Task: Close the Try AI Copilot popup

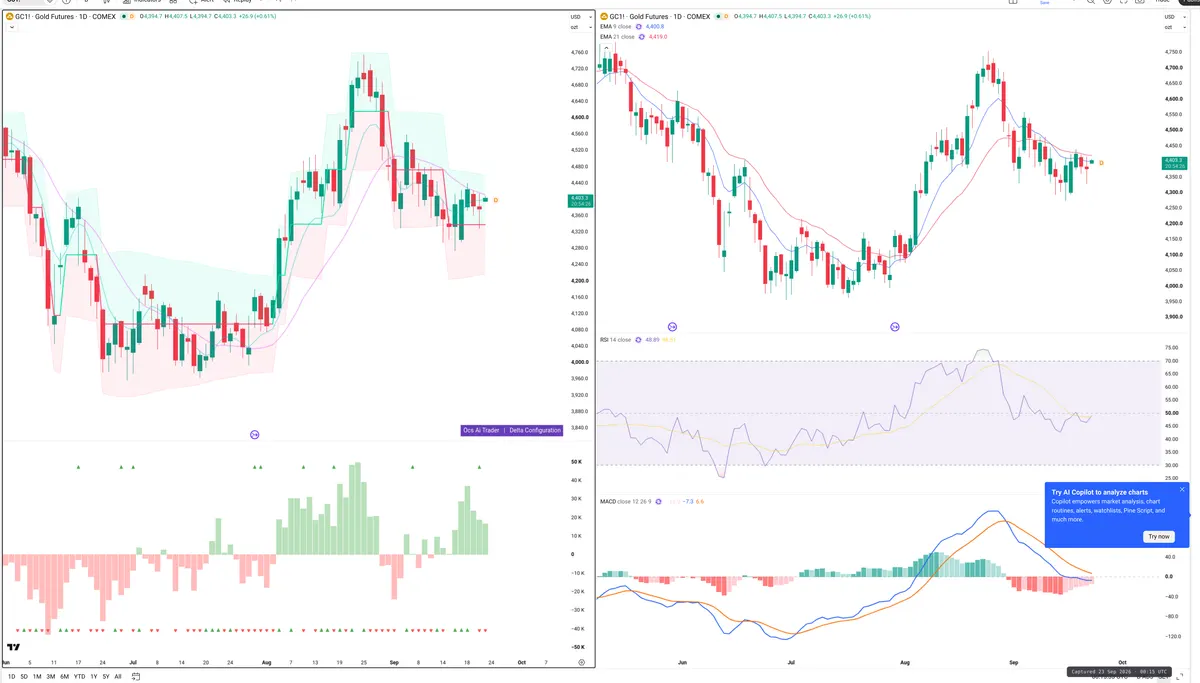Action: 1182,490
